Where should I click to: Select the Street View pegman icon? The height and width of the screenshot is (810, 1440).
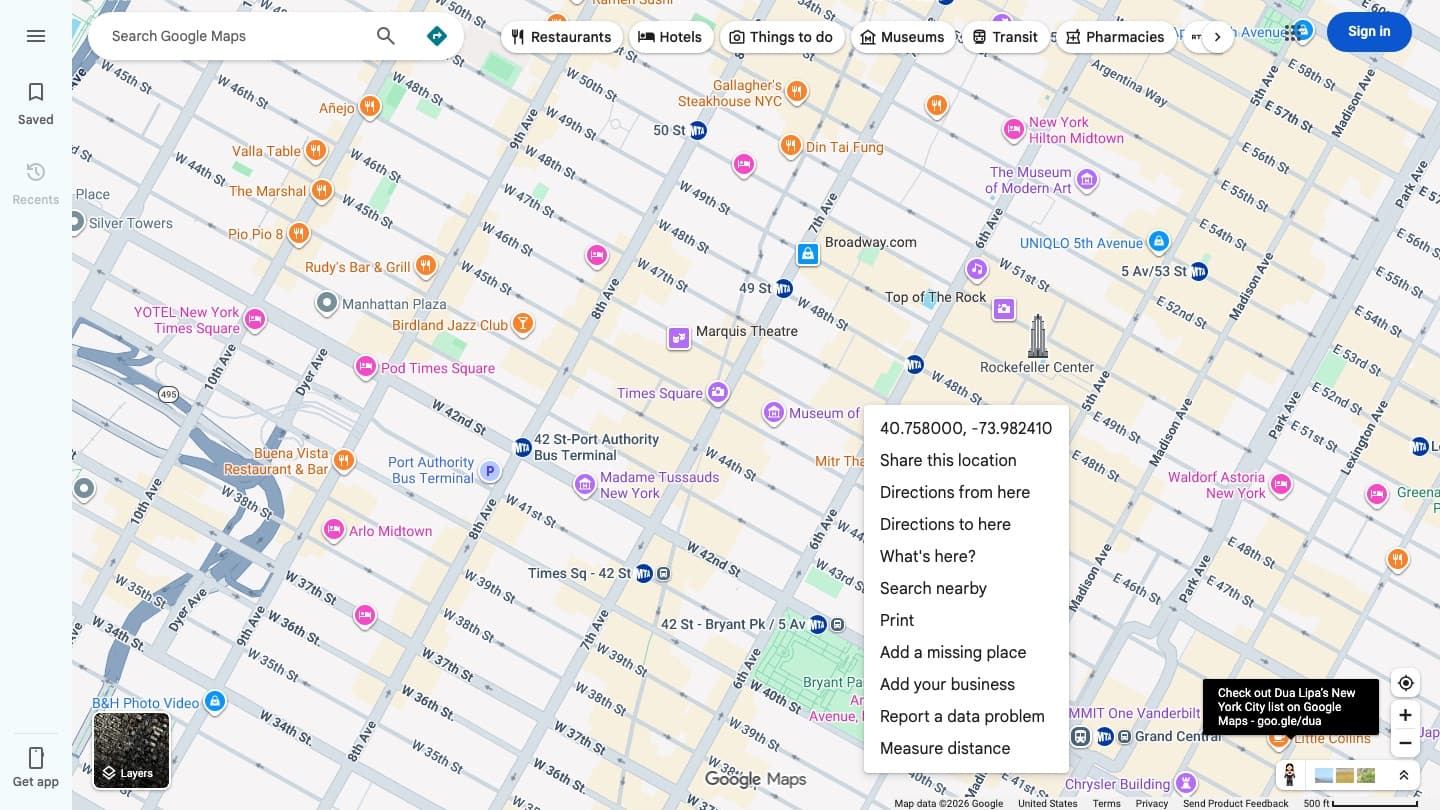(1290, 775)
